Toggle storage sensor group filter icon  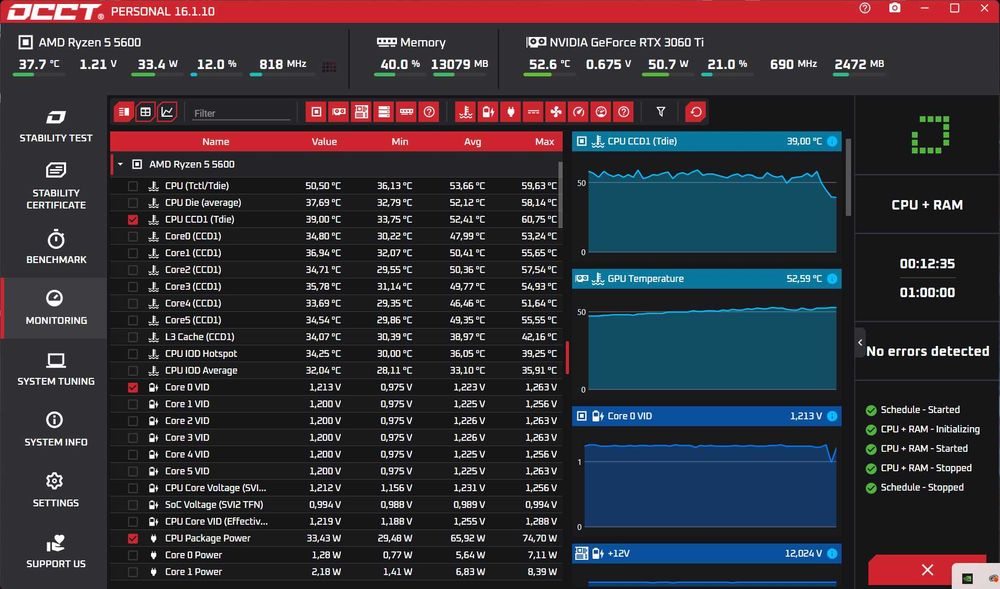384,112
